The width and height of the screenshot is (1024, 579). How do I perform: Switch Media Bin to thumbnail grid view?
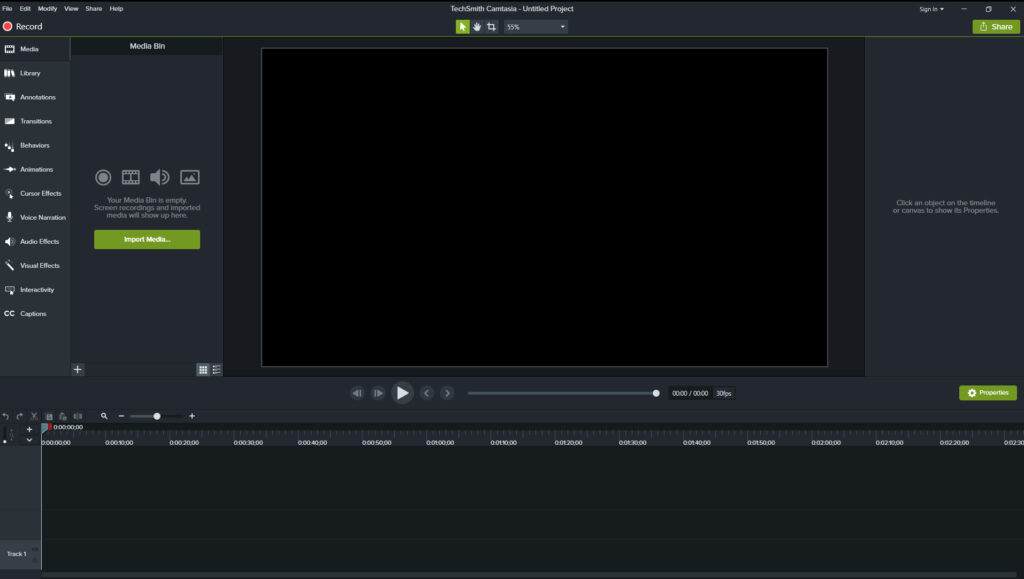coord(203,370)
